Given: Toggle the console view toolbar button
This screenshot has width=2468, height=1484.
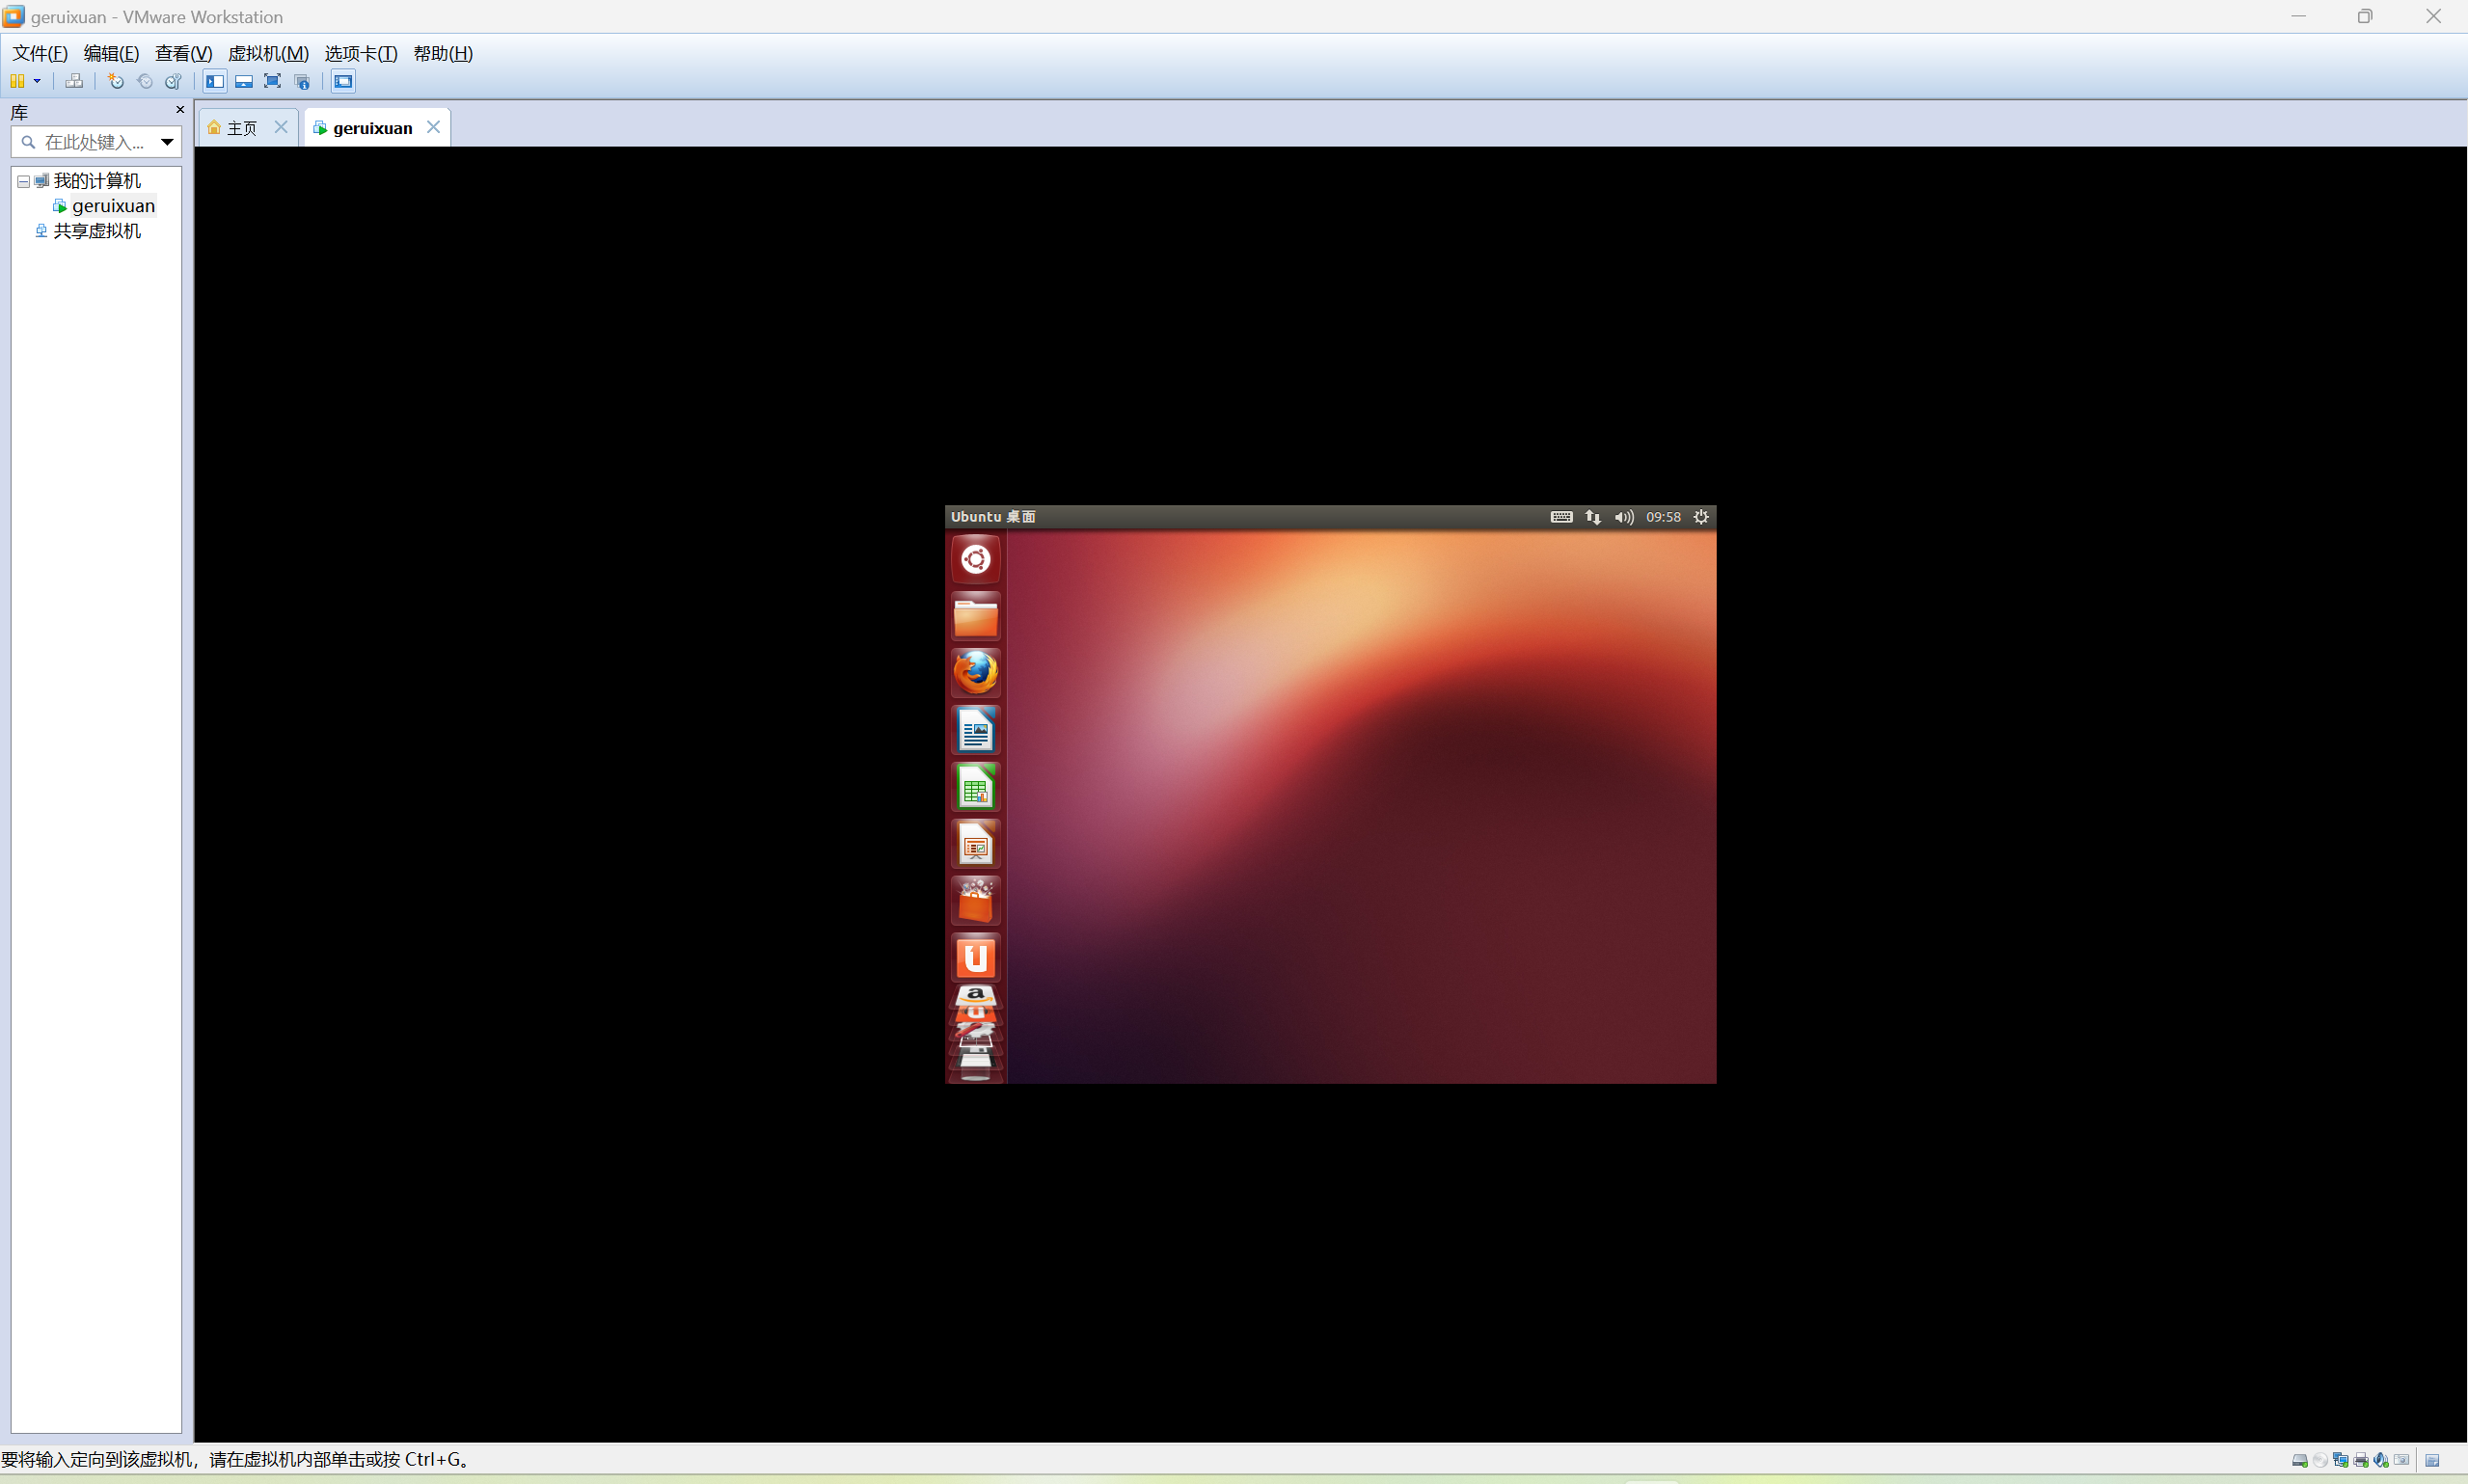Looking at the screenshot, I should 343,81.
